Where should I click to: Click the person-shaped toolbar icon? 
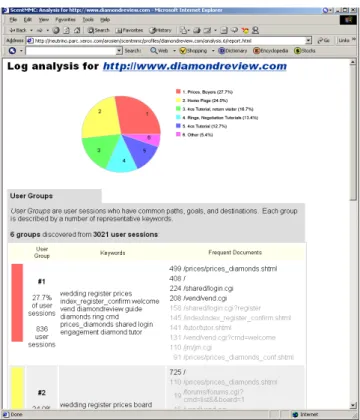255,30
